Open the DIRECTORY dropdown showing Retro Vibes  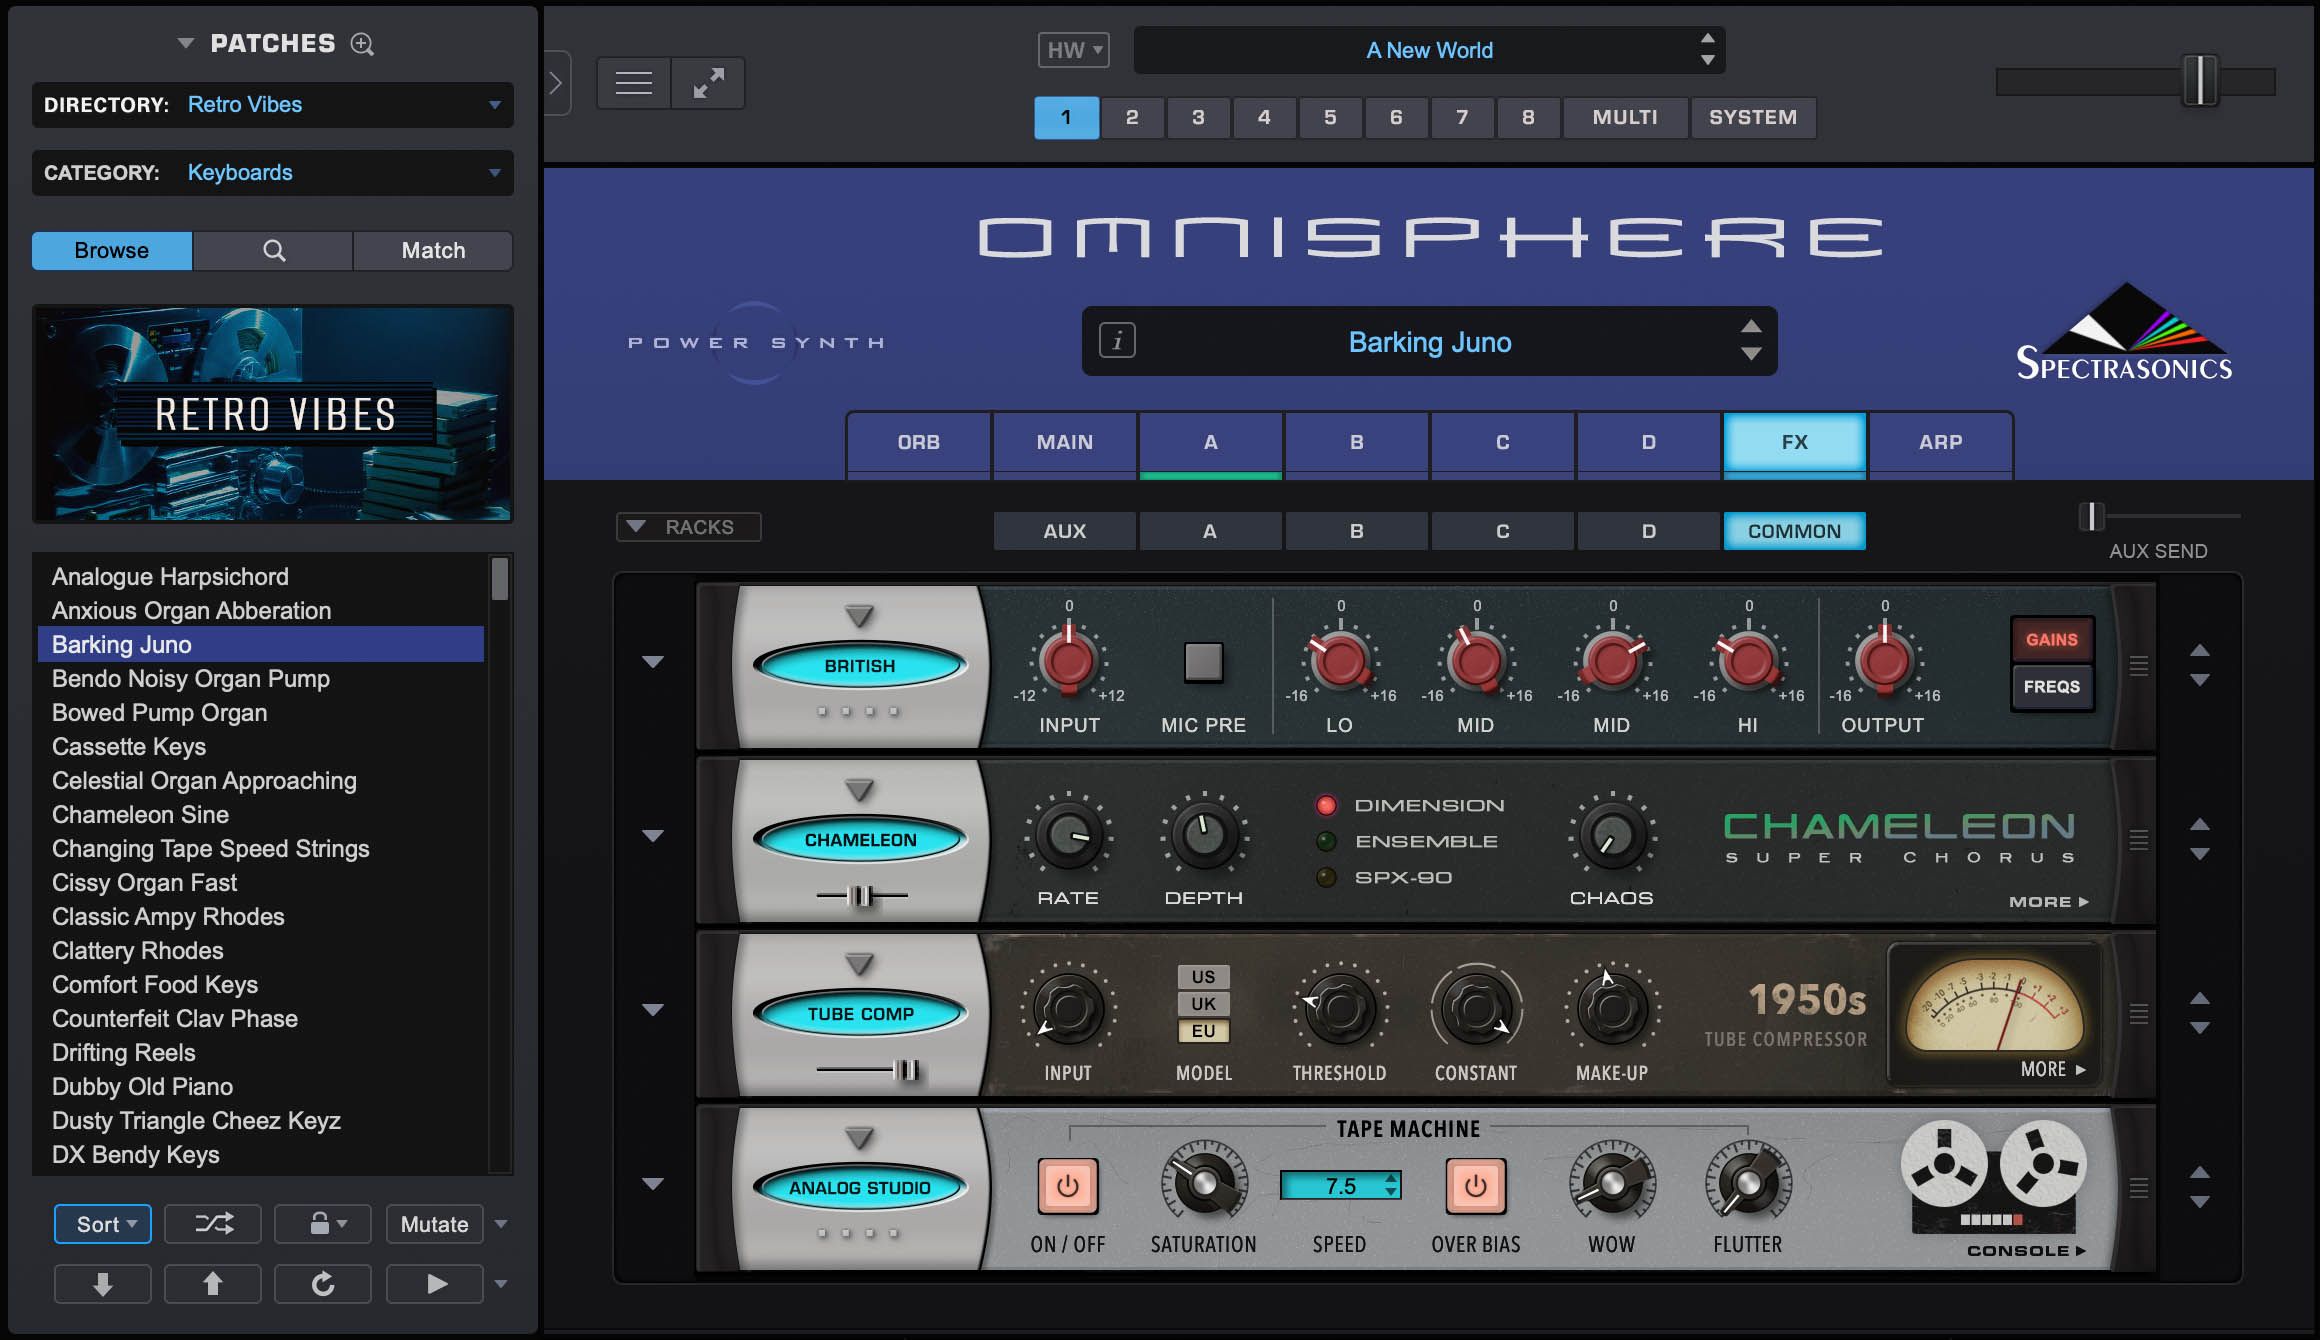pos(496,104)
